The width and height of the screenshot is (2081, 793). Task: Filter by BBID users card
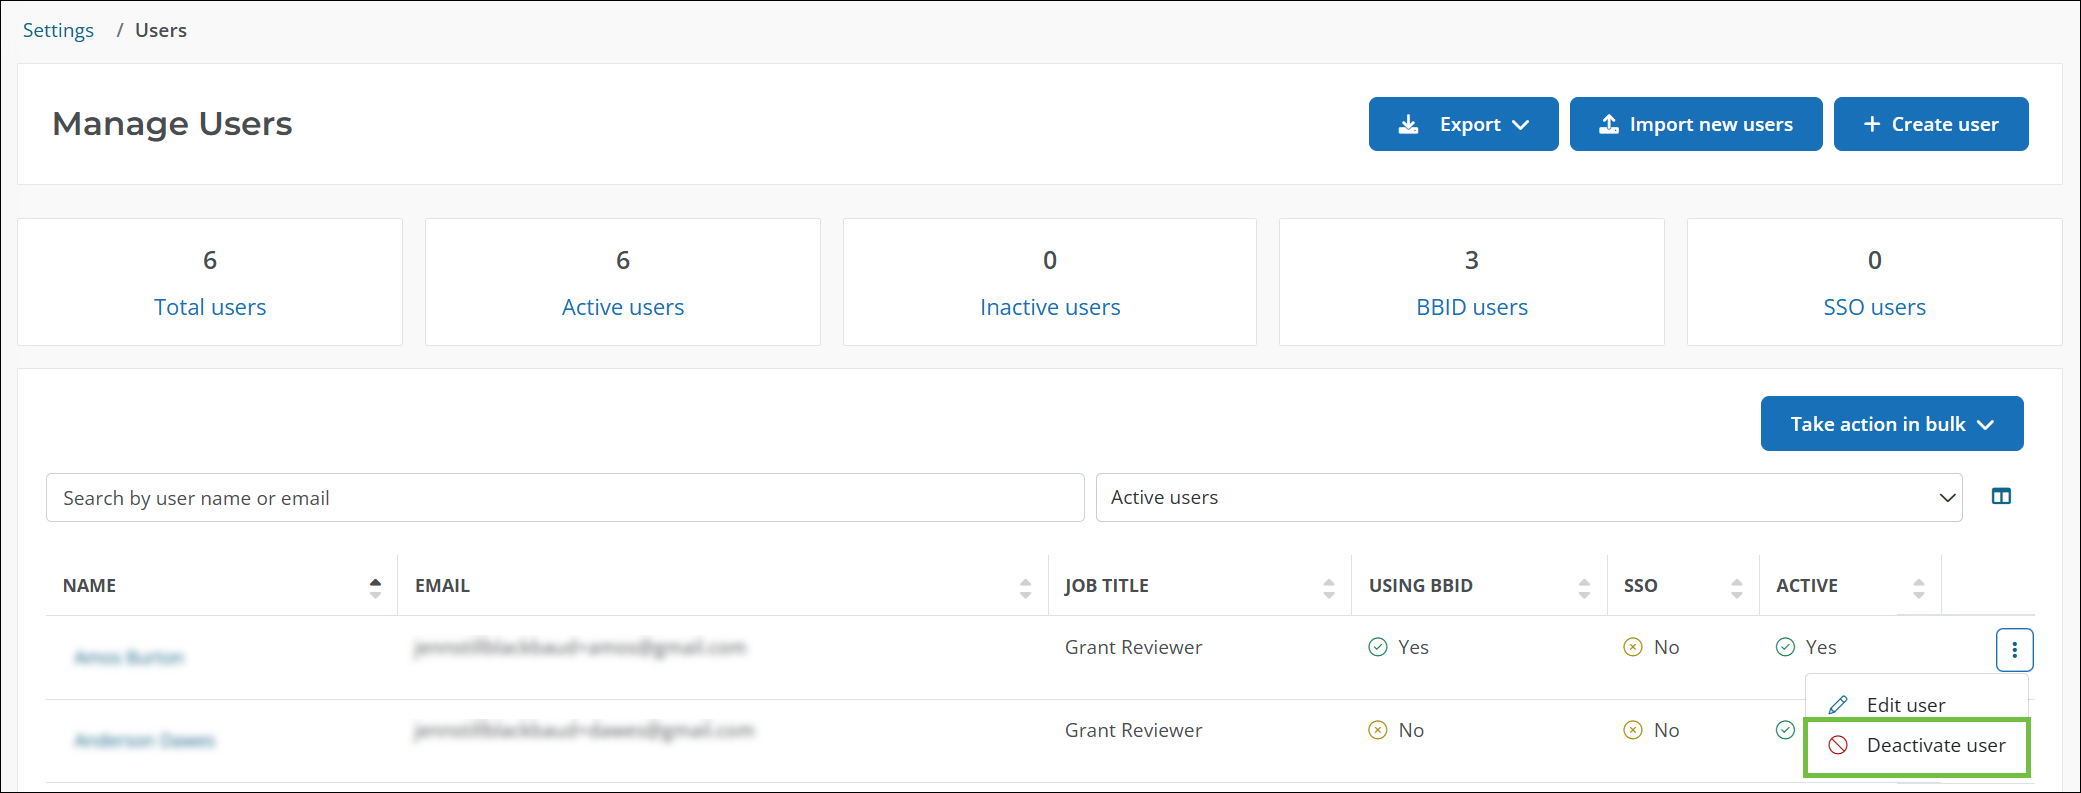point(1471,282)
